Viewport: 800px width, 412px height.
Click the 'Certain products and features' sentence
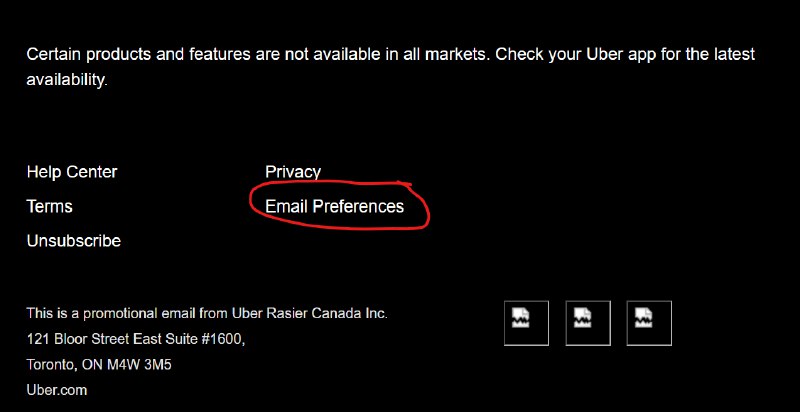[x=259, y=54]
